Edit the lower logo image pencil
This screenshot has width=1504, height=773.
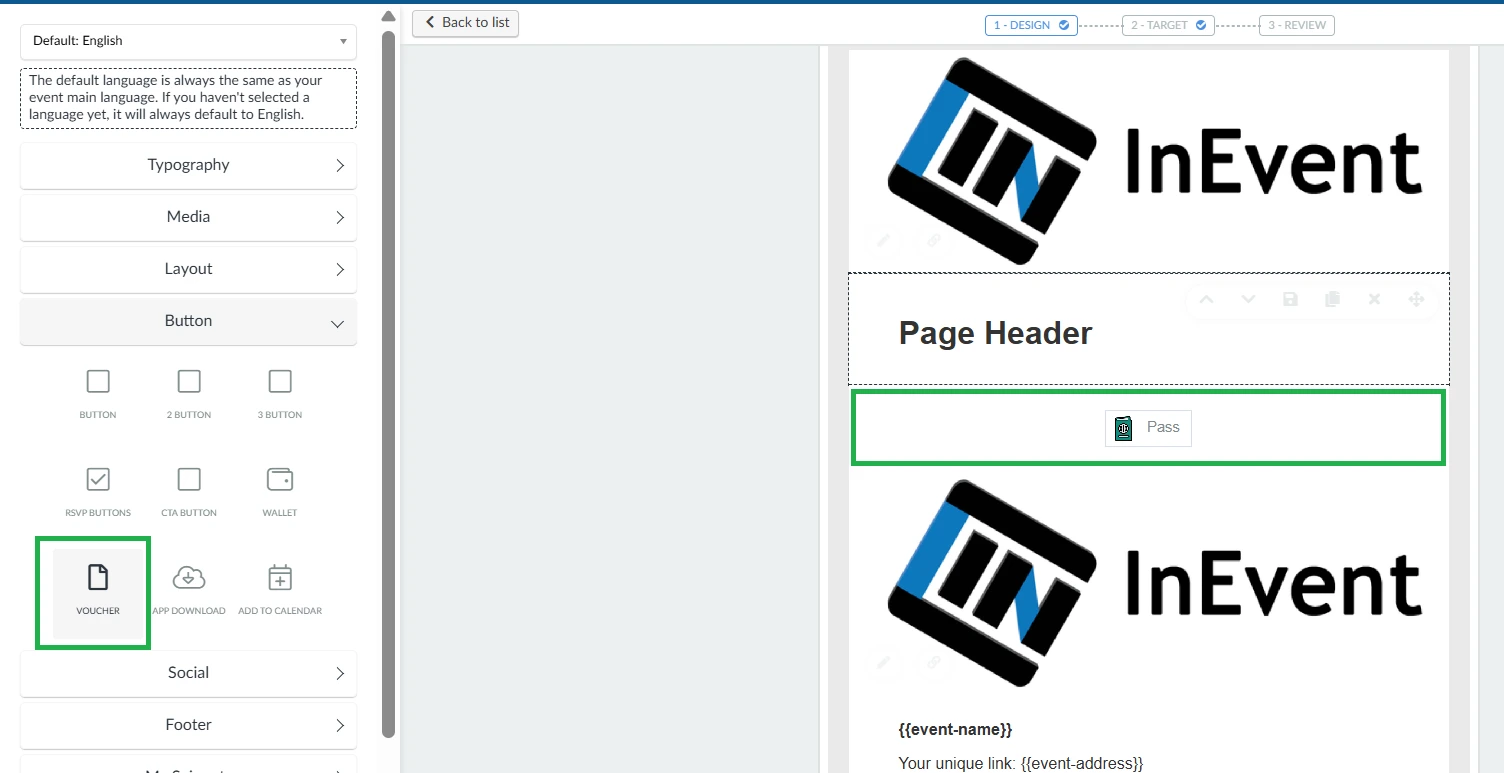point(883,662)
